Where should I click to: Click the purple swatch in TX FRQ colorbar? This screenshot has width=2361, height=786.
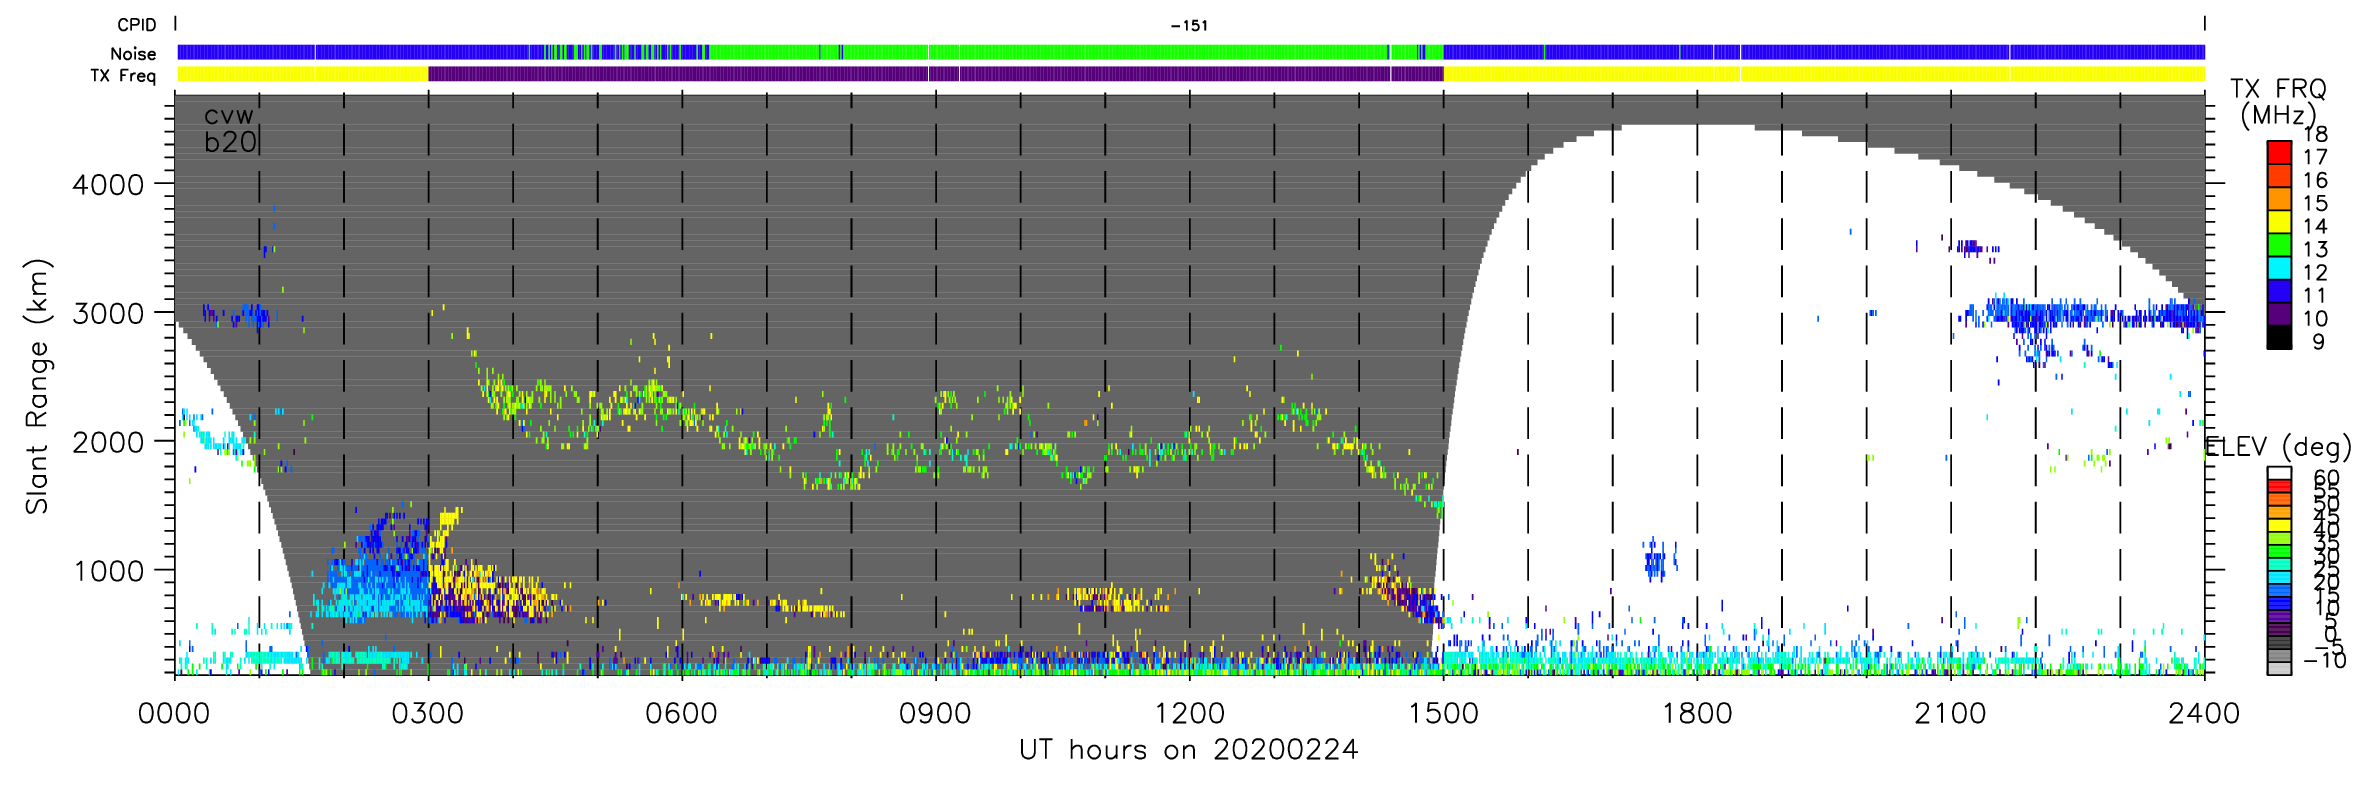[x=2278, y=315]
